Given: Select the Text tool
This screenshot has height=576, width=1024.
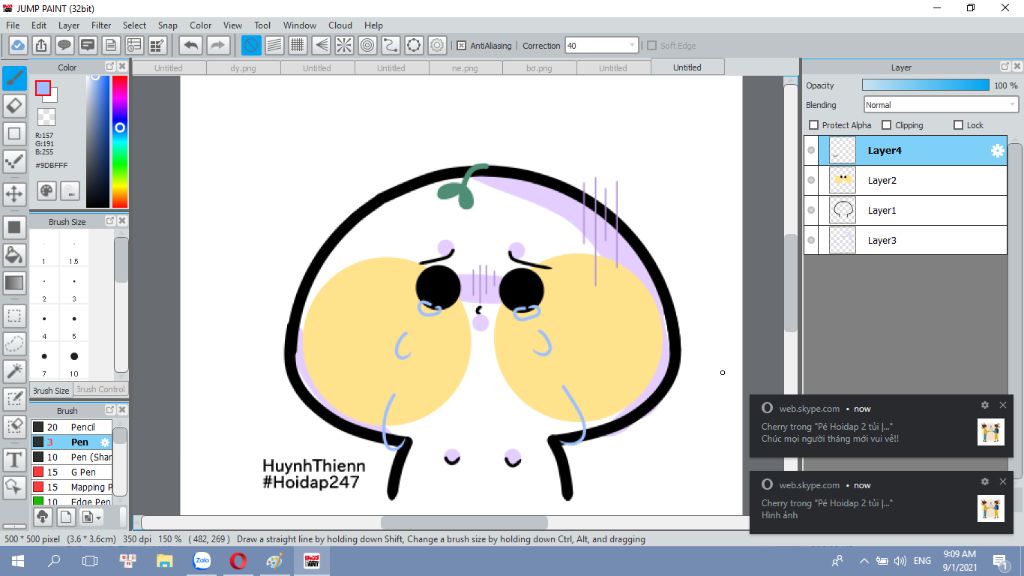Looking at the screenshot, I should coord(14,460).
